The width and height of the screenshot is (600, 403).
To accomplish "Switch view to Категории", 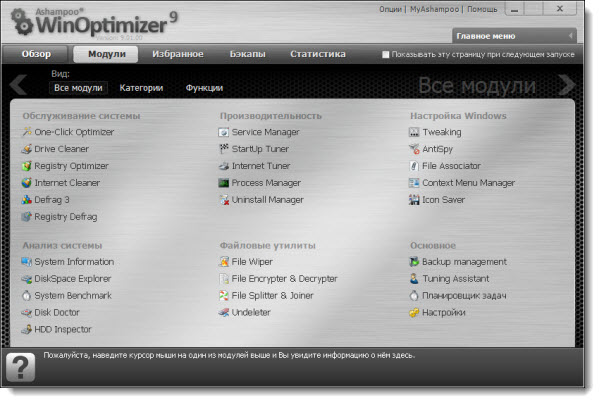I will click(x=141, y=88).
